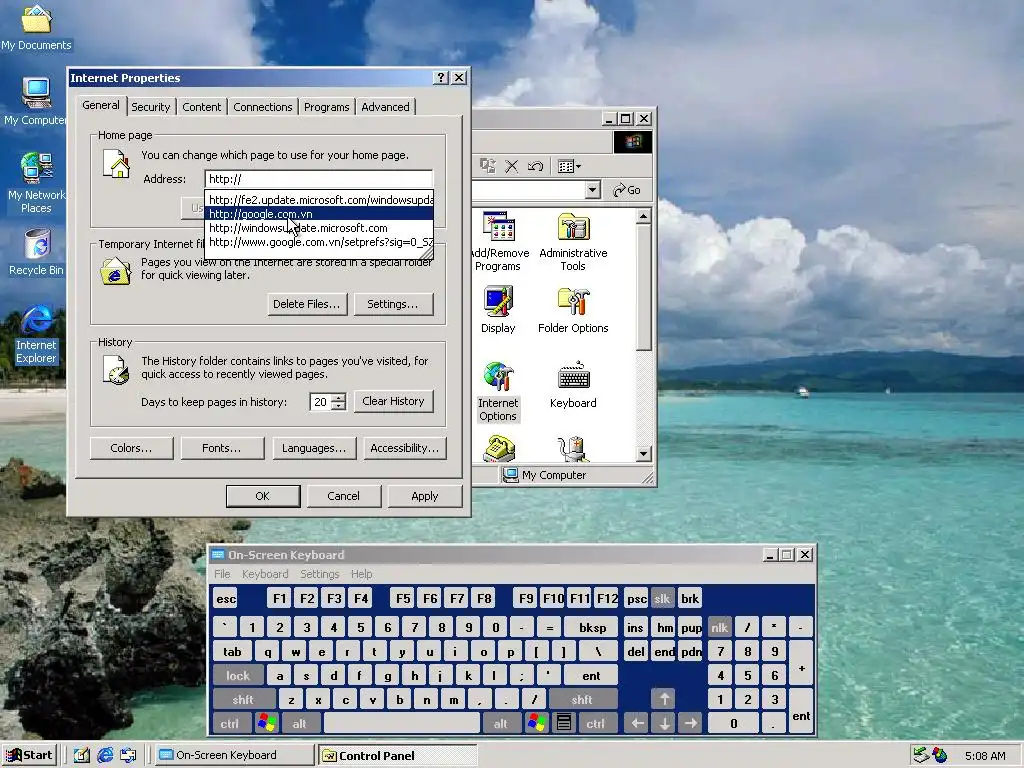Screen dimensions: 1024x768
Task: Toggle the left alt key
Action: (x=300, y=723)
